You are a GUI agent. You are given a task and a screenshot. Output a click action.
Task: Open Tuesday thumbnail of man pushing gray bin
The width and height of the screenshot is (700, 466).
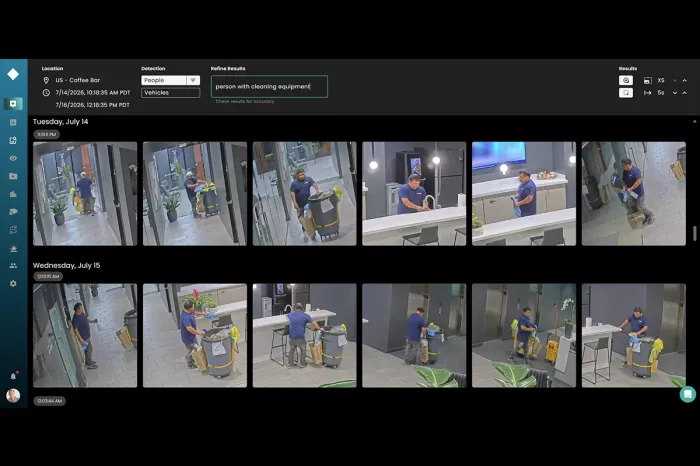pyautogui.click(x=304, y=194)
